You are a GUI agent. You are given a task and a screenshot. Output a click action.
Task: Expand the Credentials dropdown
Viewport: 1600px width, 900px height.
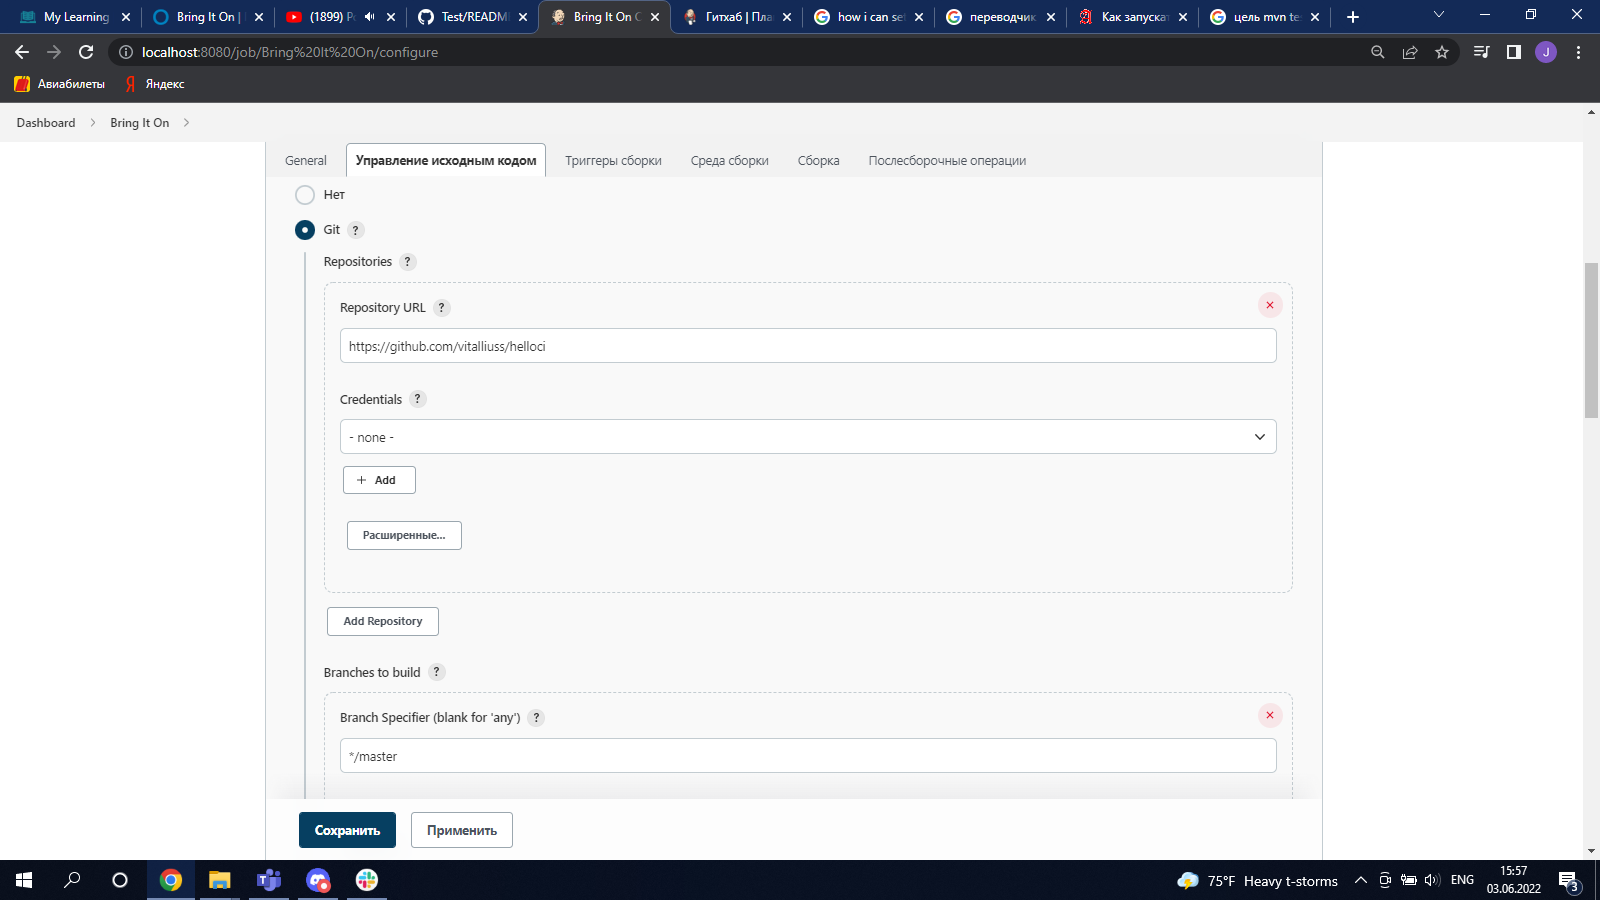808,437
